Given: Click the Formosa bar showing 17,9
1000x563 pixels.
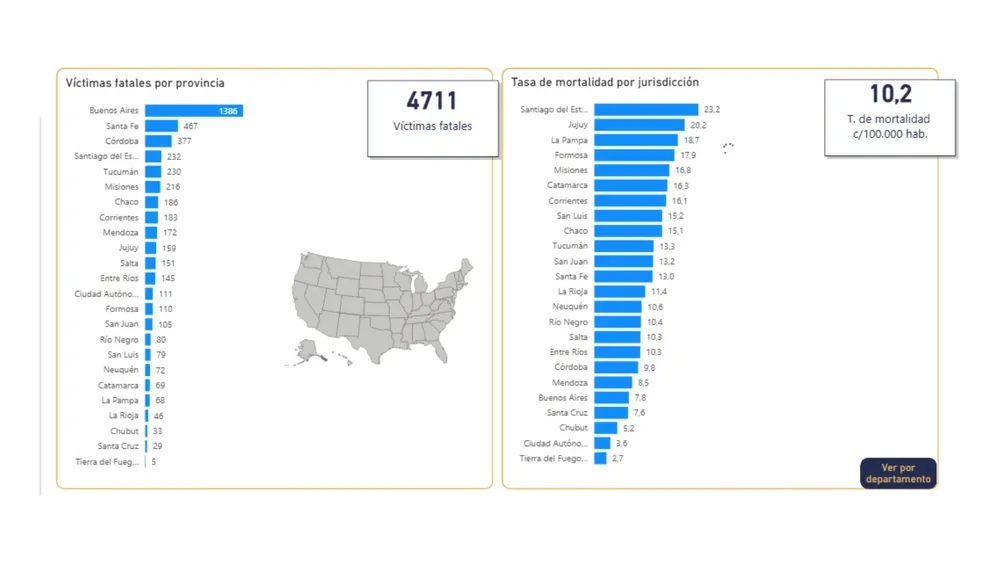Looking at the screenshot, I should pyautogui.click(x=633, y=155).
